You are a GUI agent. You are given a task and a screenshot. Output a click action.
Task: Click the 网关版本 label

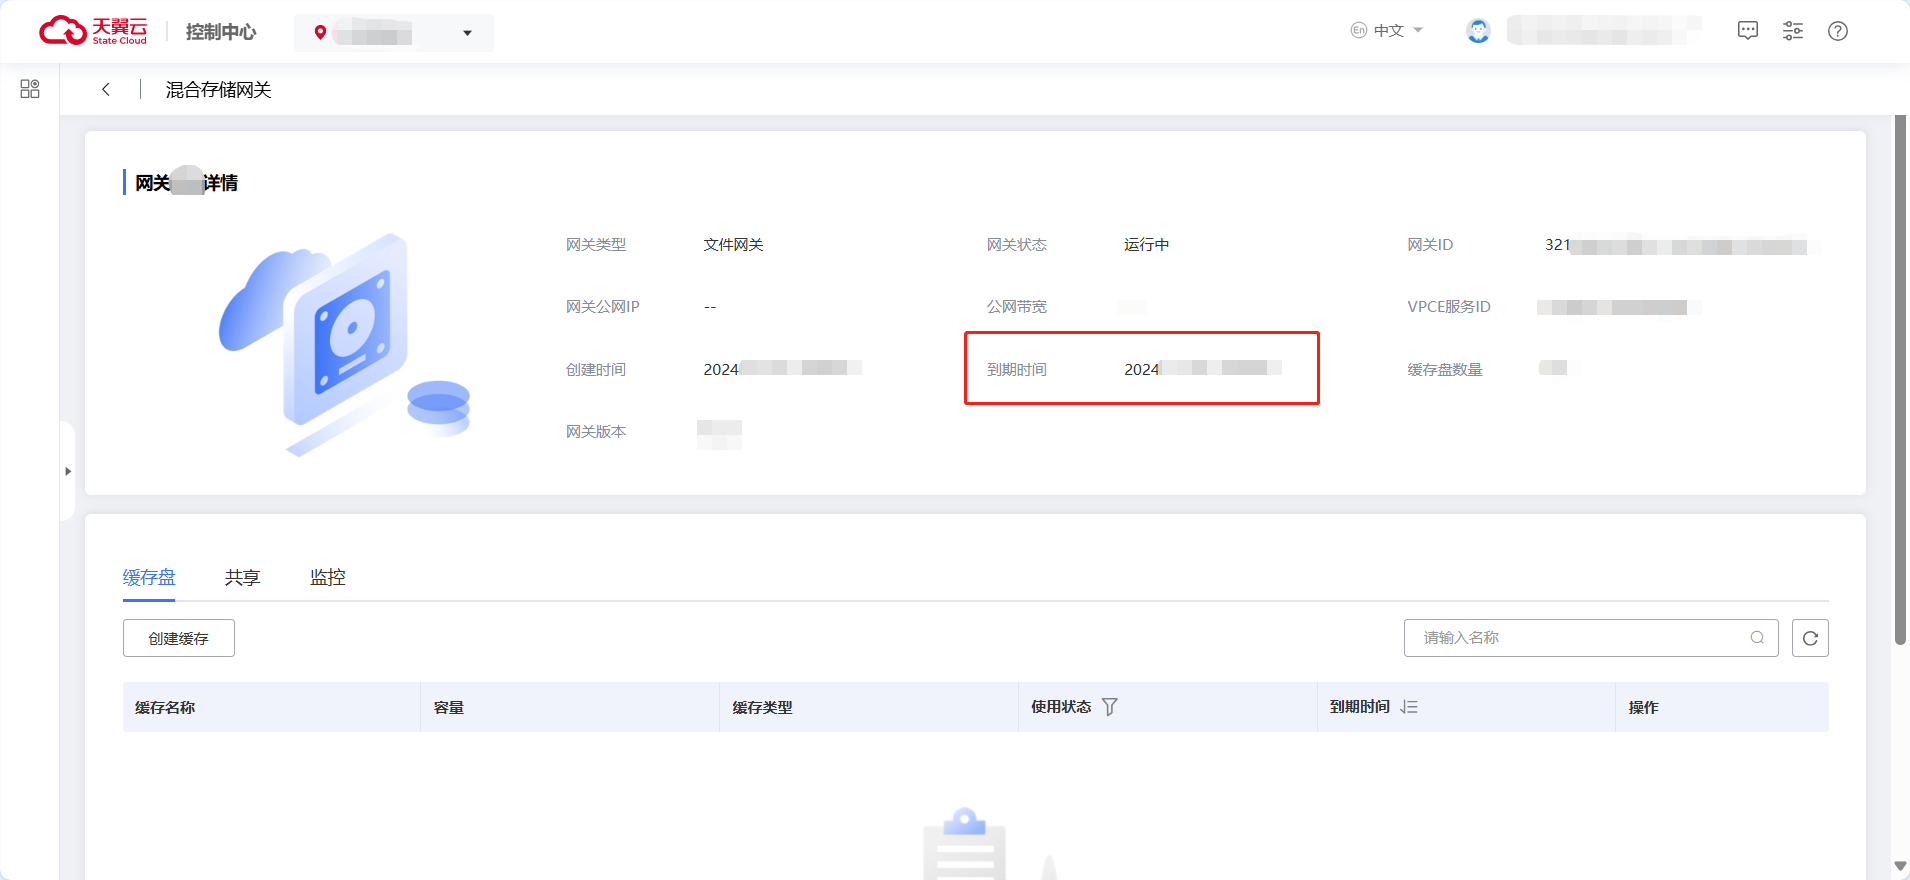point(596,432)
